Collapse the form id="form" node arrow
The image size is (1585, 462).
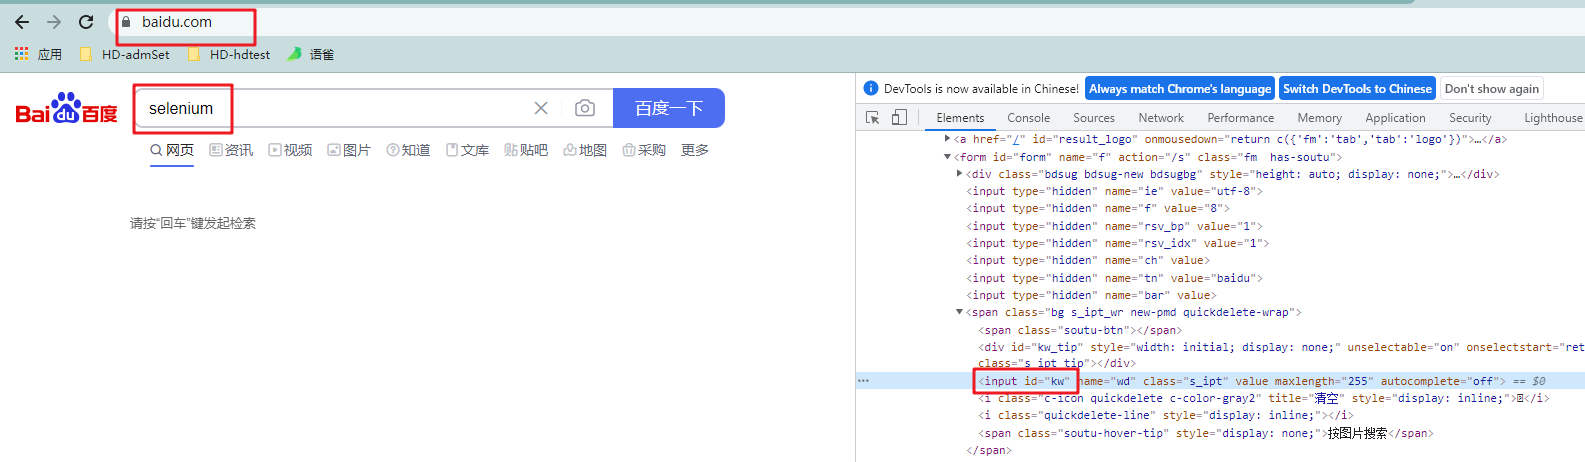(947, 157)
